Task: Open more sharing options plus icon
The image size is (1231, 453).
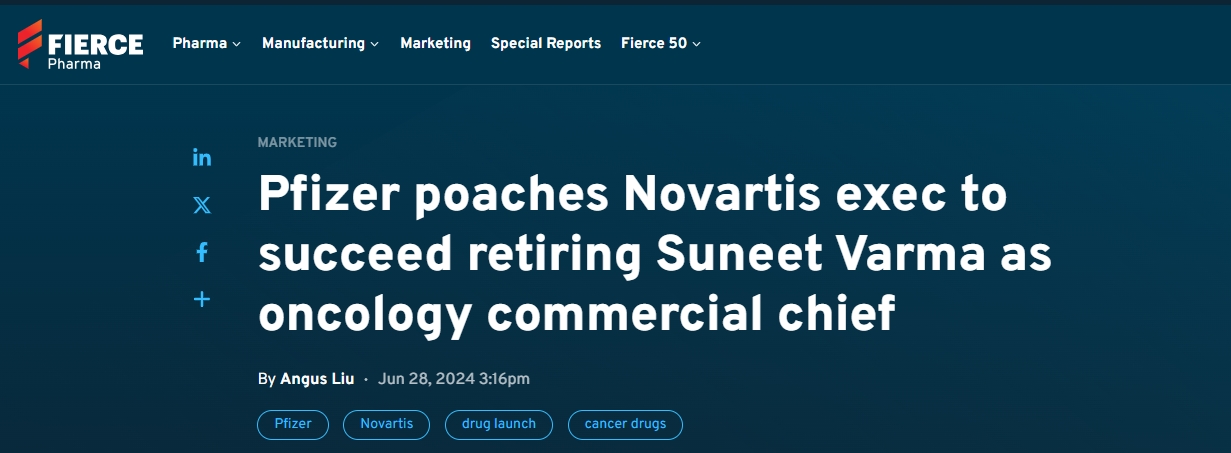Action: (202, 299)
